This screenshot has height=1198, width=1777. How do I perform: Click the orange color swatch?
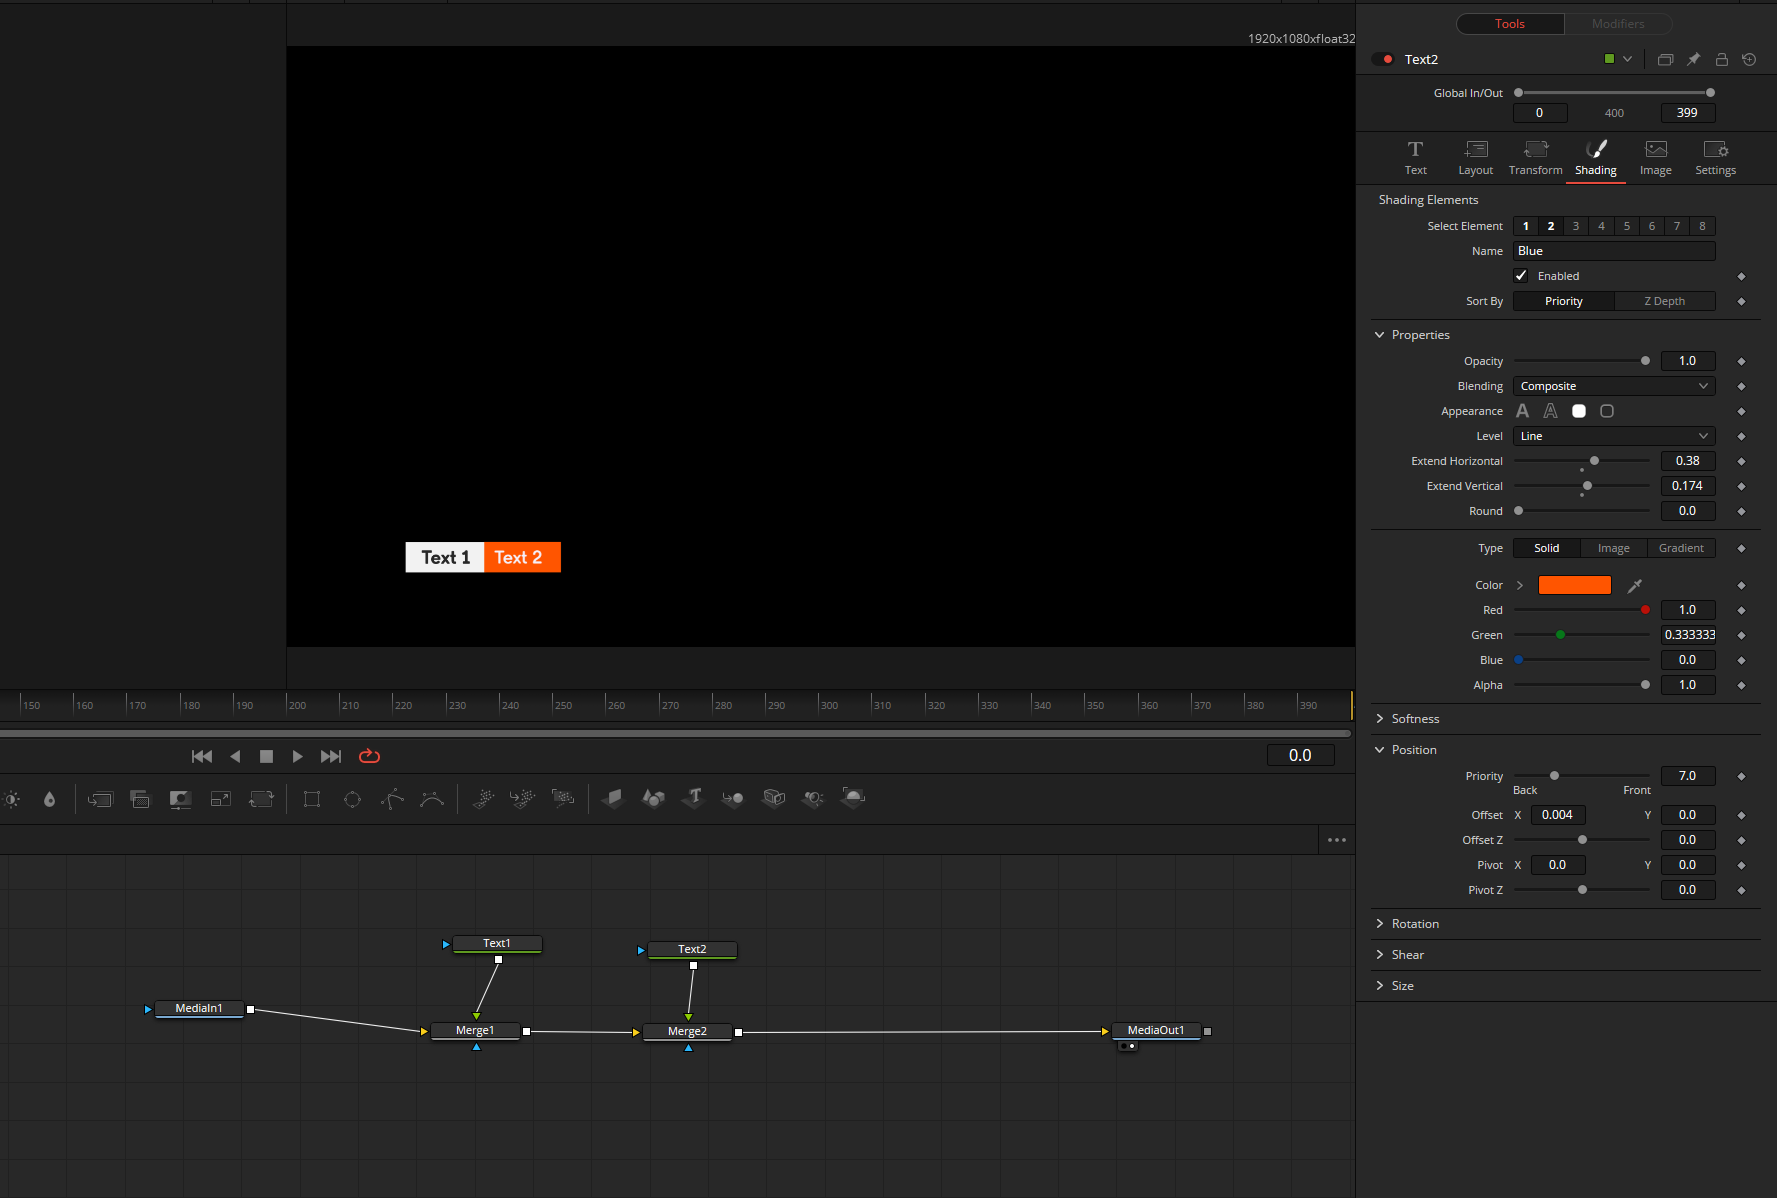click(1575, 586)
